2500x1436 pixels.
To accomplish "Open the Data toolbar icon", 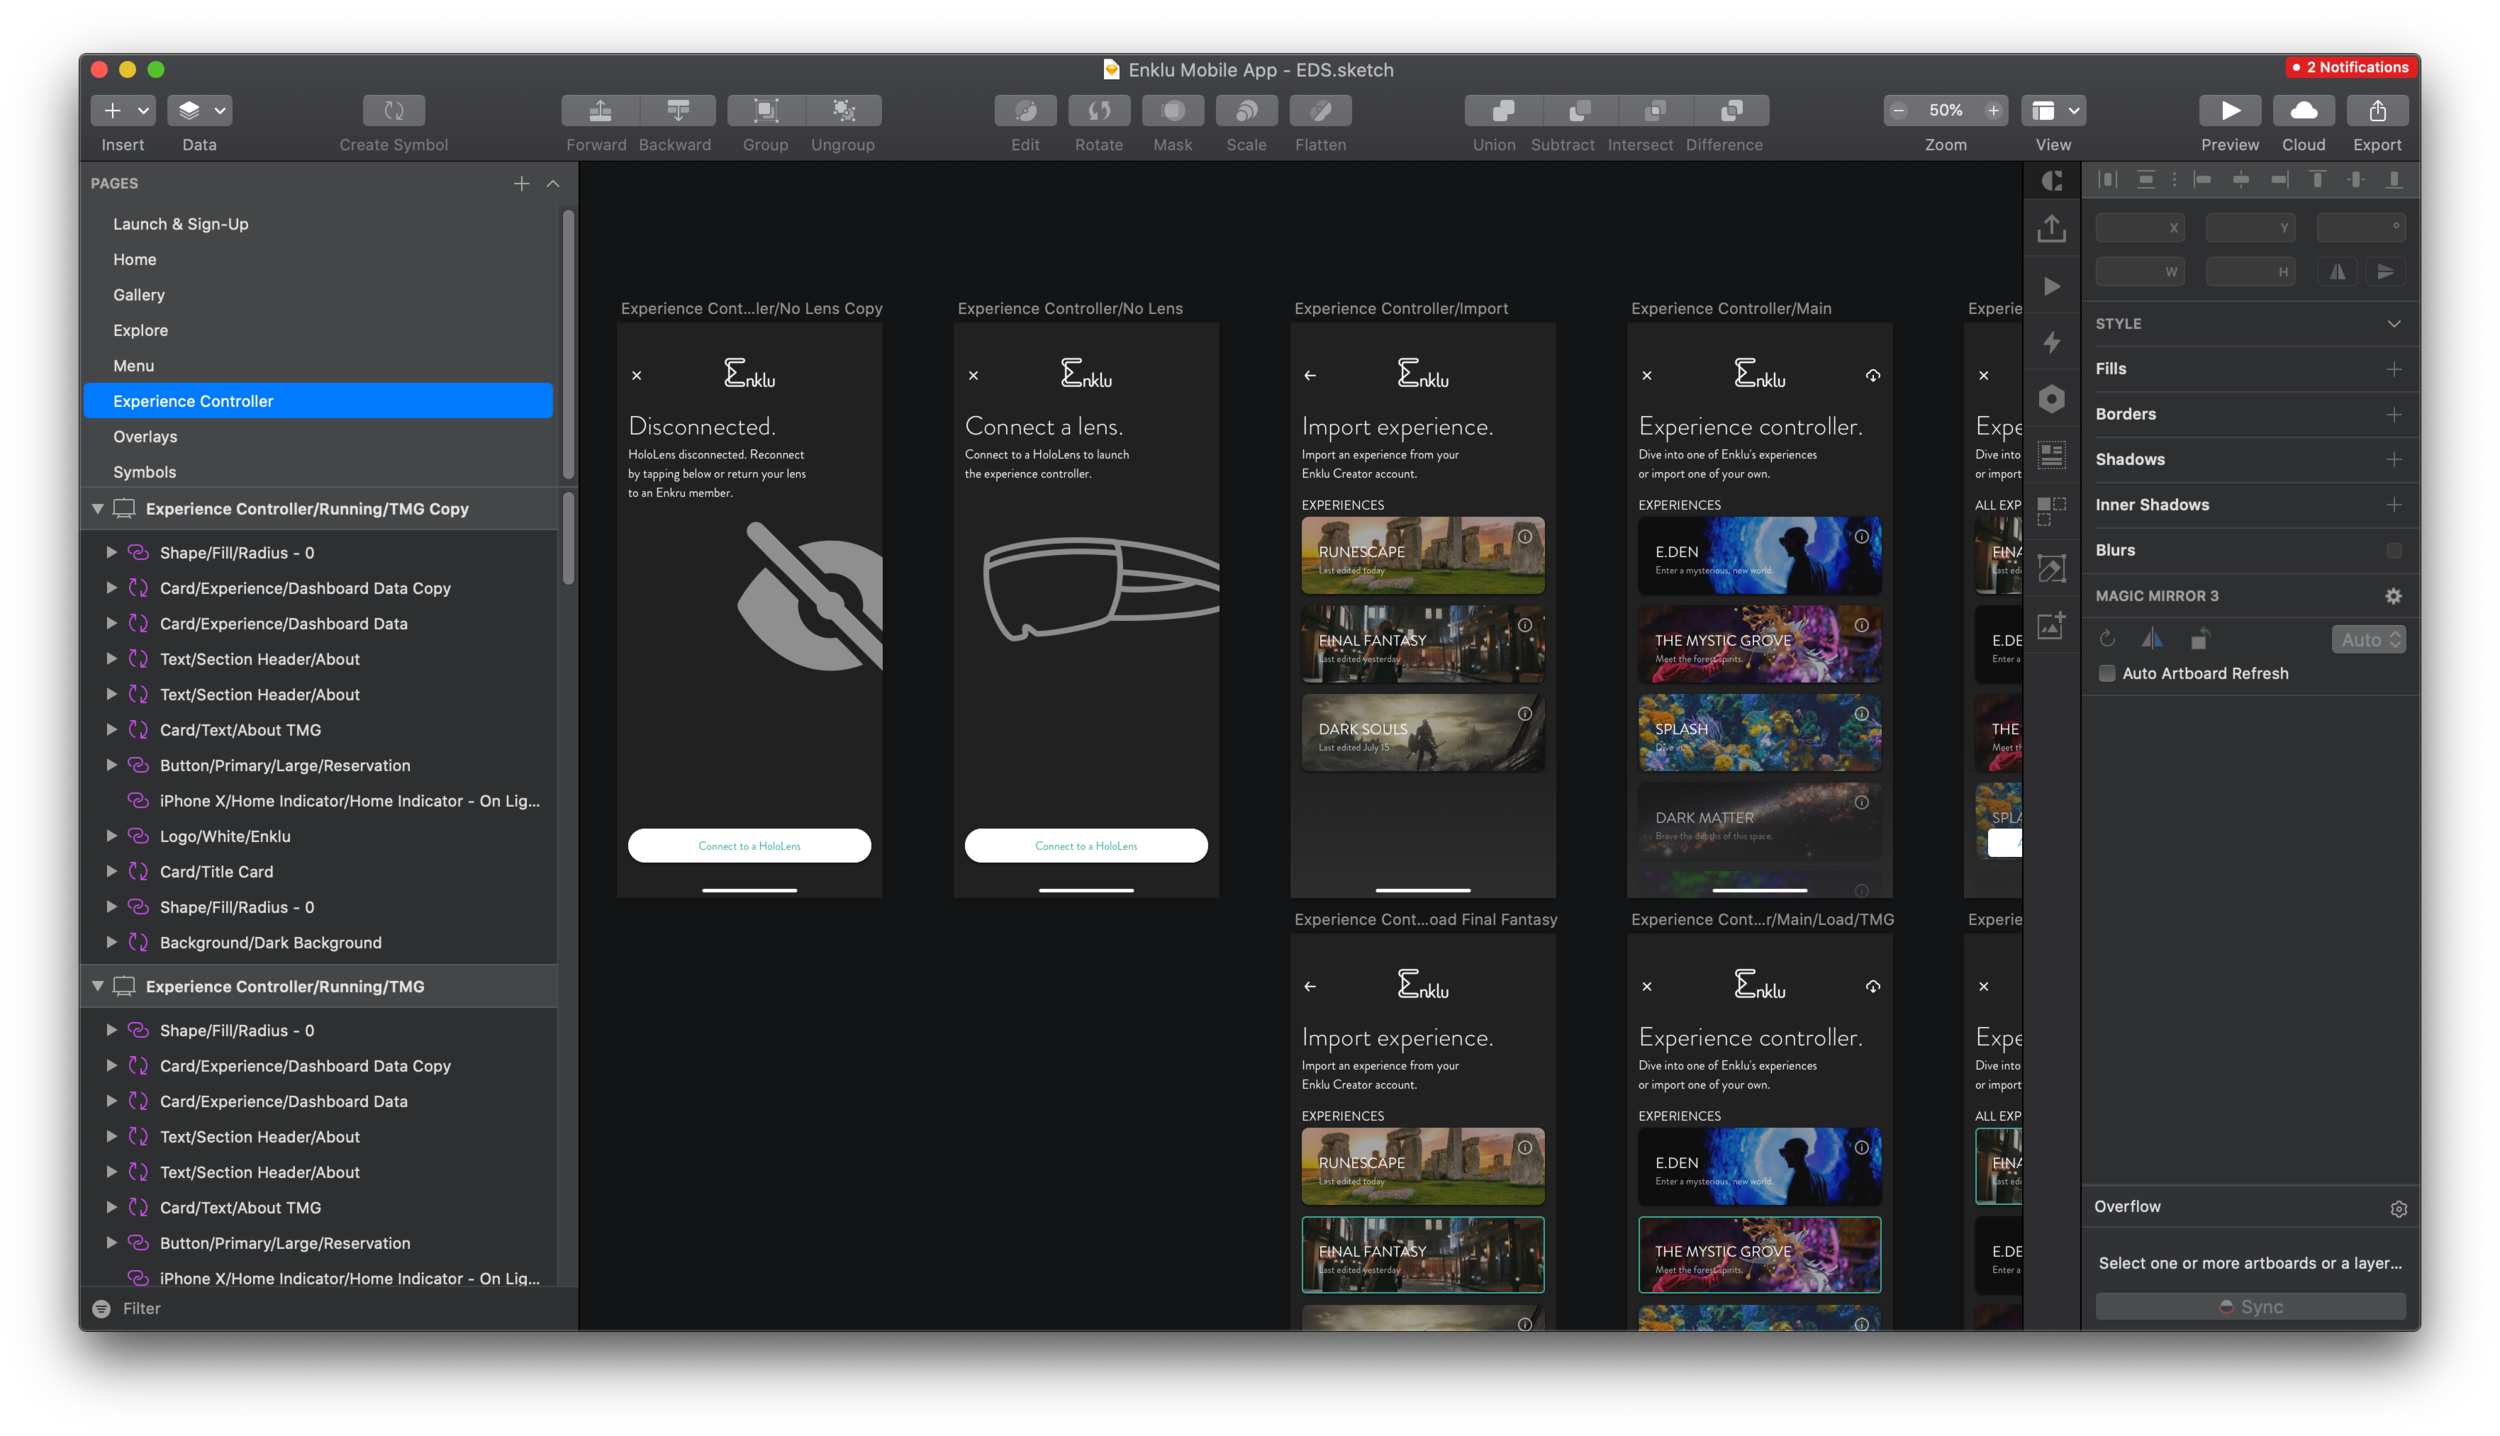I will click(199, 110).
